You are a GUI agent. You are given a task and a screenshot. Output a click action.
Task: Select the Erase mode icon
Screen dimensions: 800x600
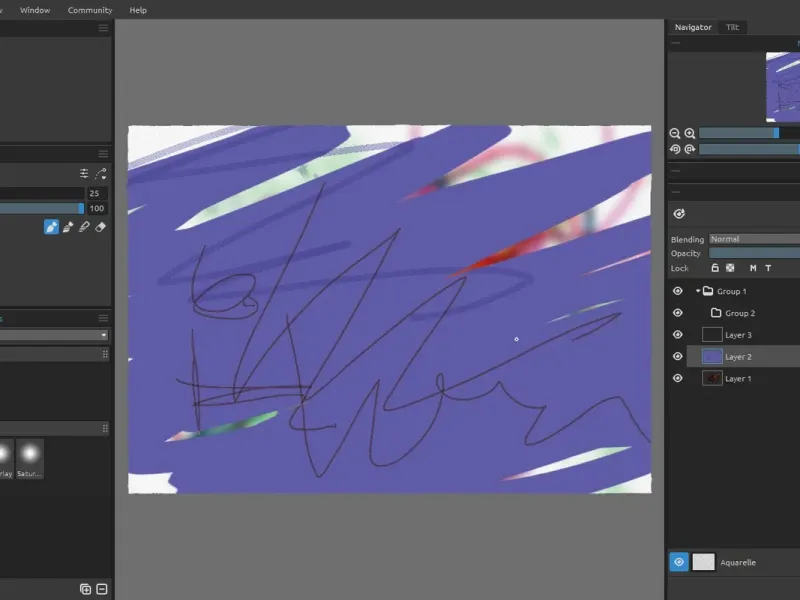click(101, 227)
